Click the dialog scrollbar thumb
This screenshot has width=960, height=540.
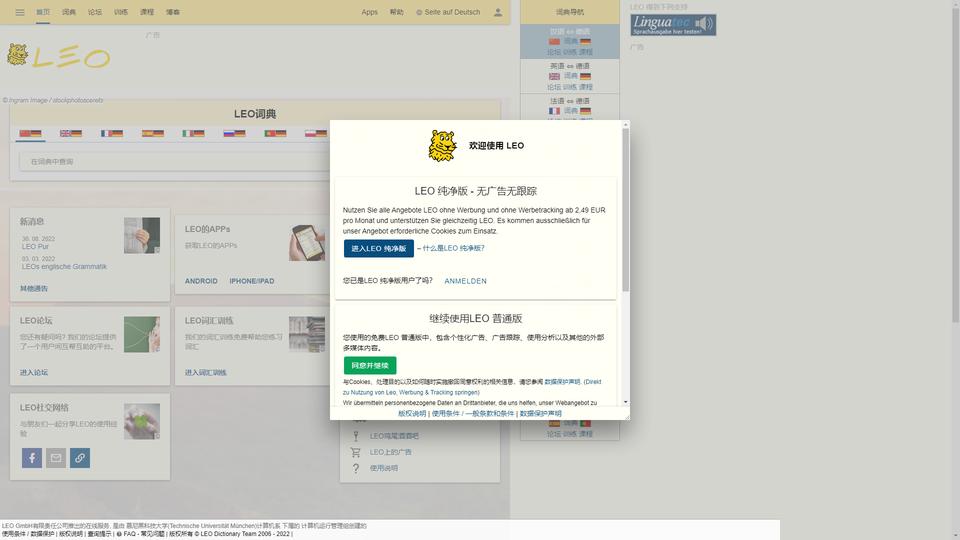[625, 210]
